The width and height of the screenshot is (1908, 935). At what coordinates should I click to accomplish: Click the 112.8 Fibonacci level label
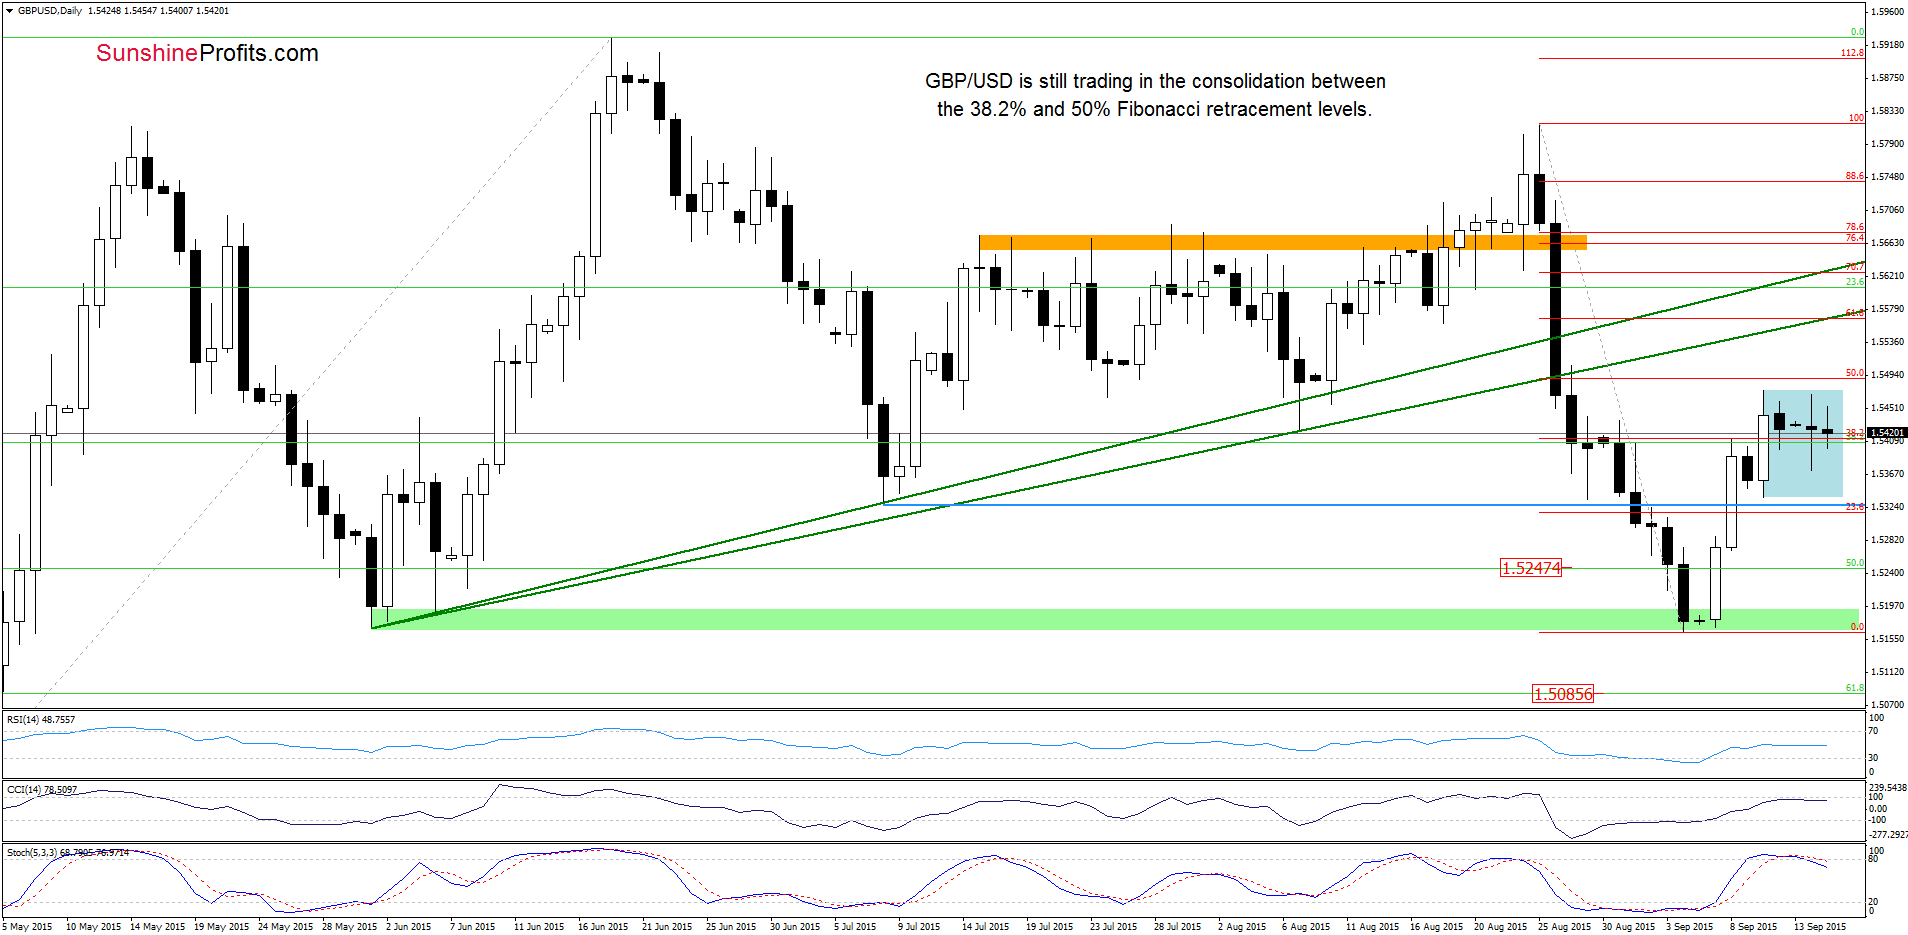point(1852,53)
